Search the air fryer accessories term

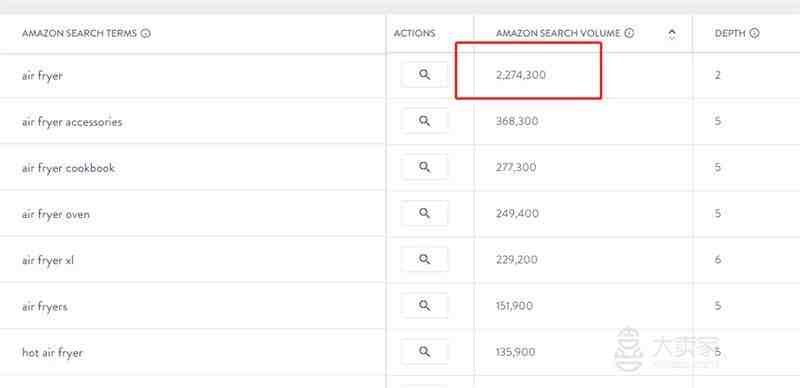coord(424,121)
